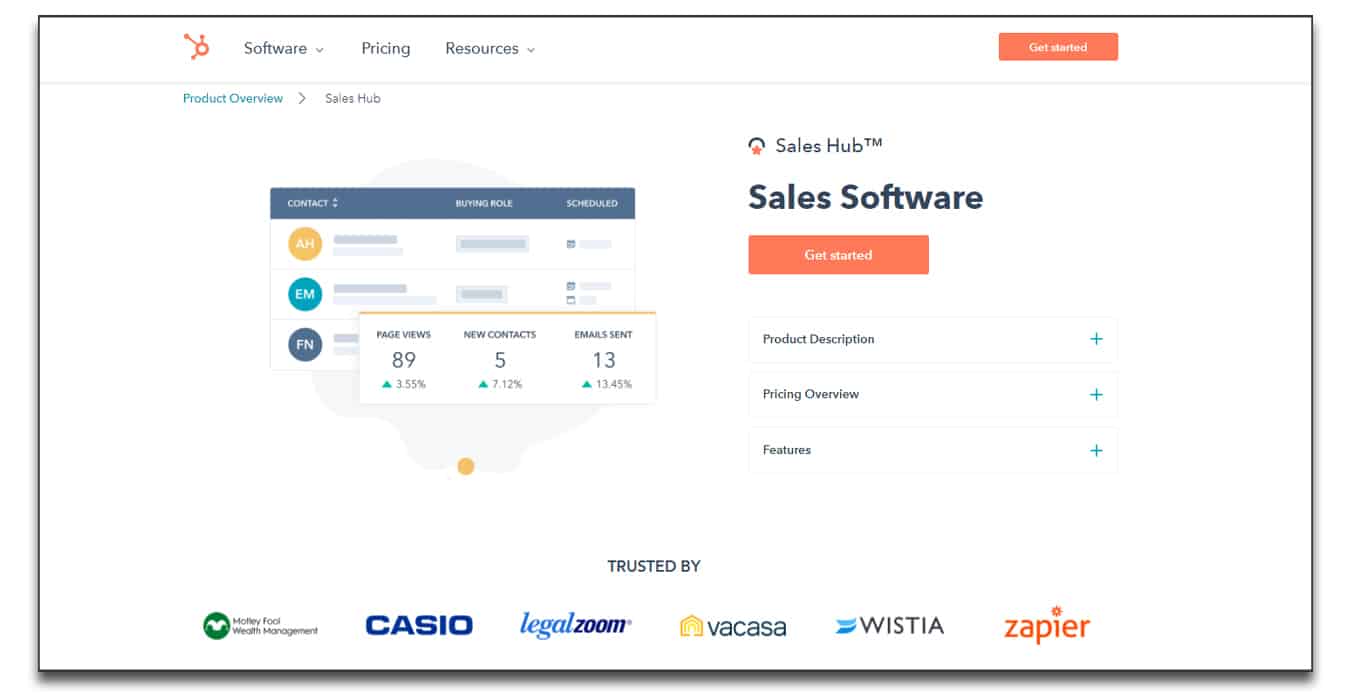Click the Sales Hub badge icon
The width and height of the screenshot is (1351, 695).
(757, 146)
